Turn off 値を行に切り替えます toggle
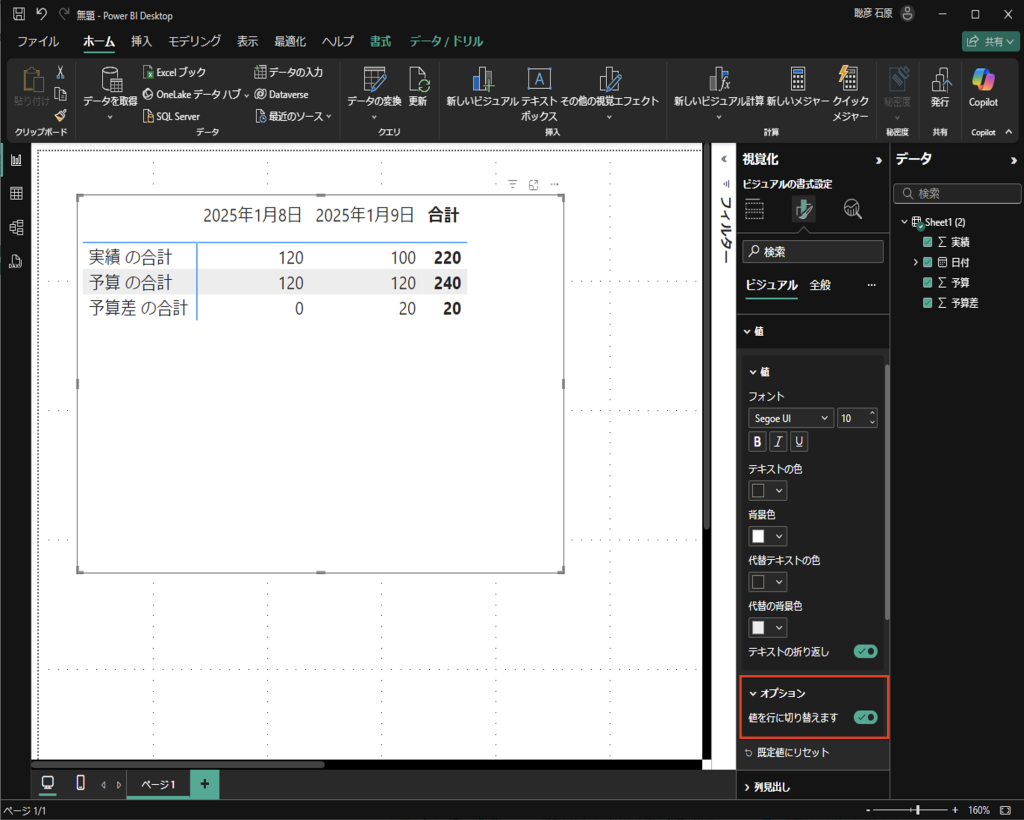Image resolution: width=1024 pixels, height=820 pixels. [865, 717]
